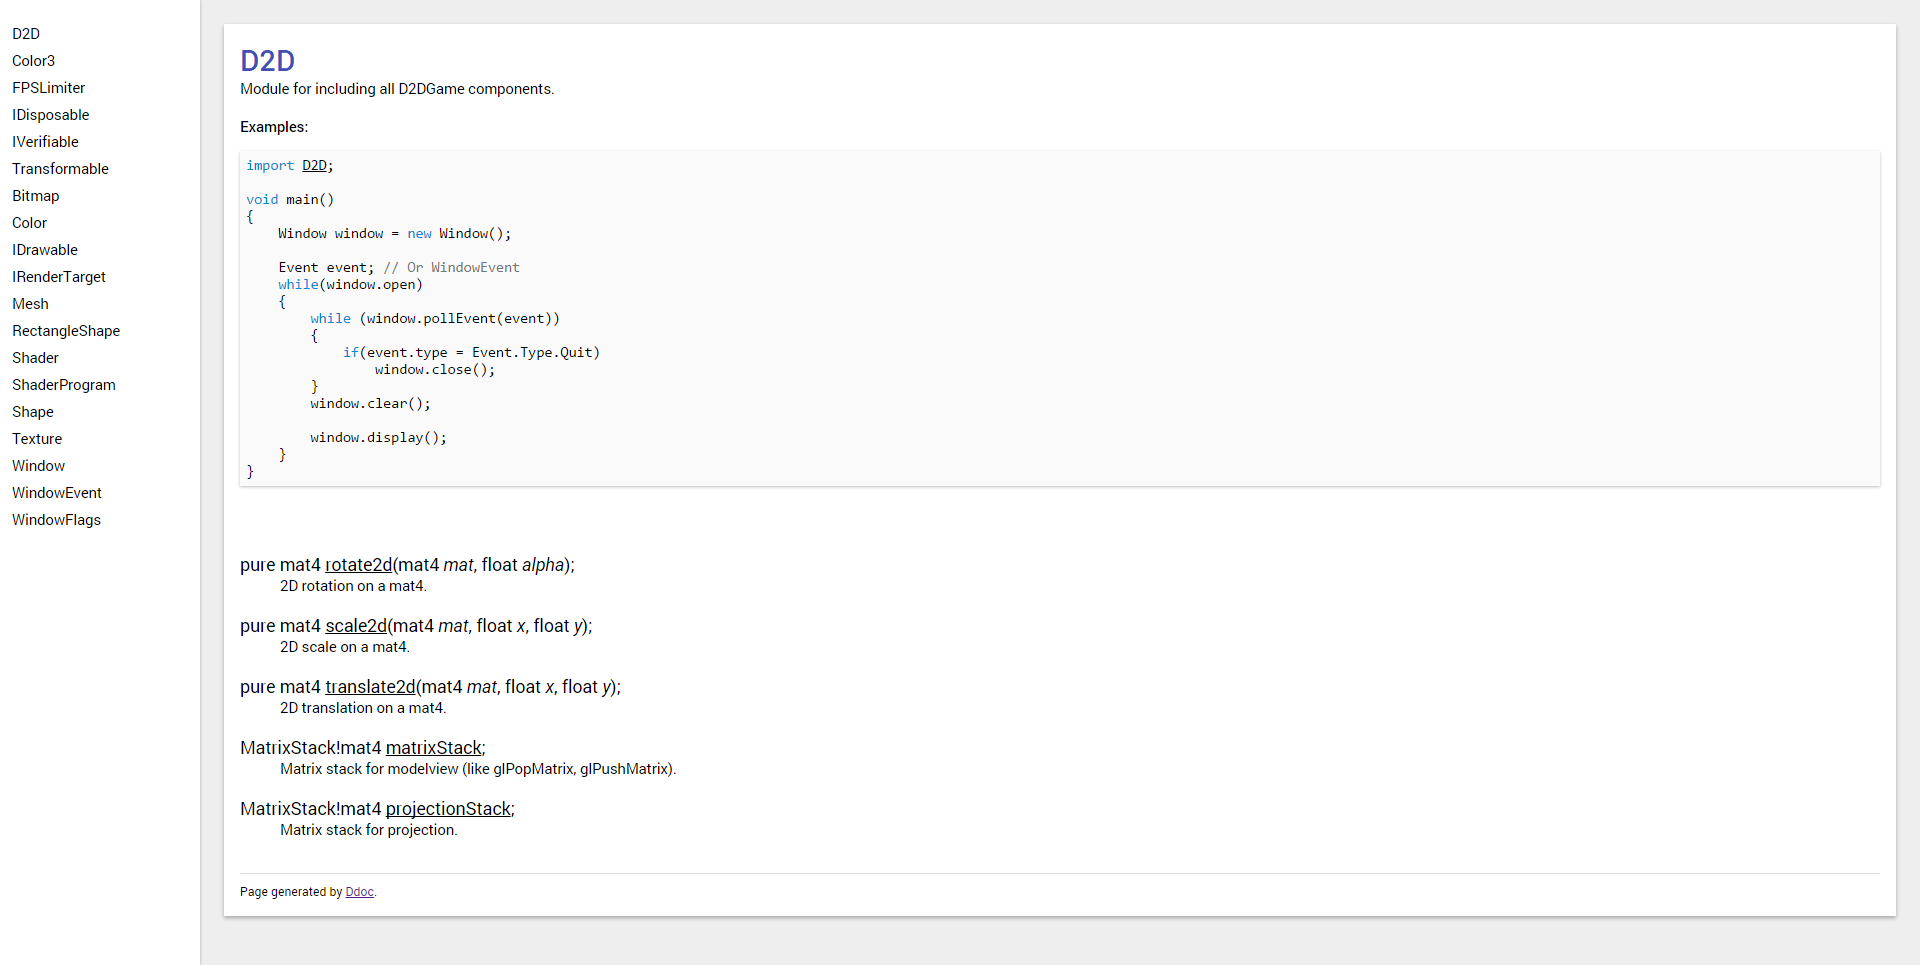
Task: Click the Ddoc link in the footer
Action: [358, 892]
